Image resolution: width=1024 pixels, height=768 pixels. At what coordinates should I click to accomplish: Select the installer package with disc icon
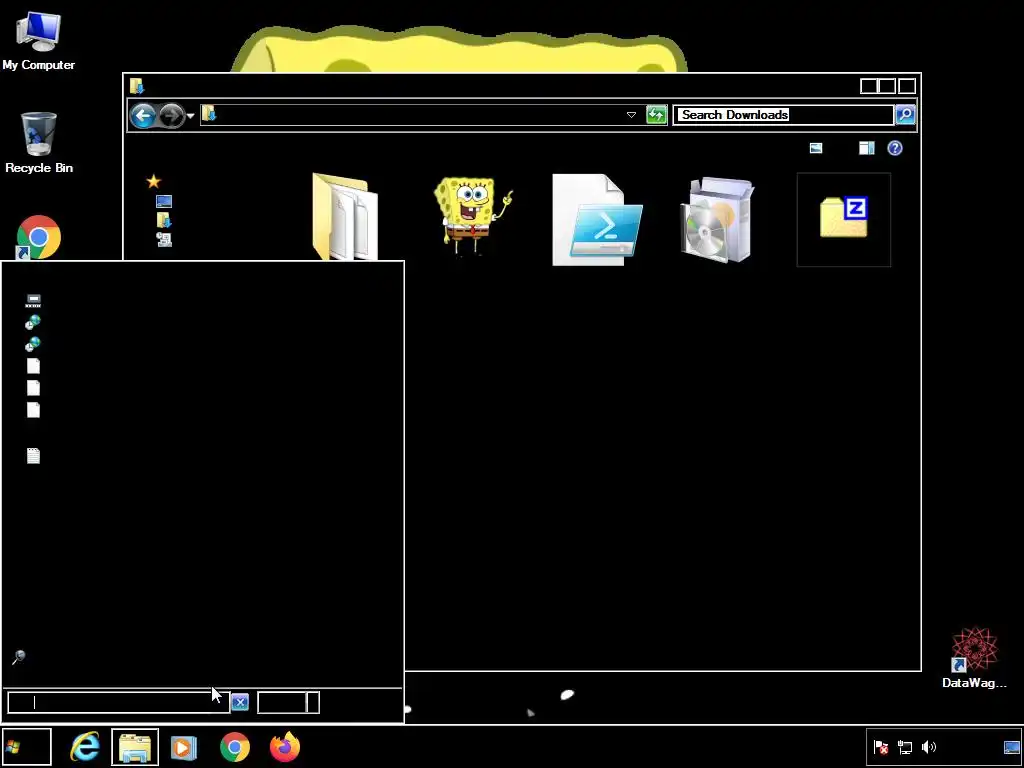coord(717,219)
